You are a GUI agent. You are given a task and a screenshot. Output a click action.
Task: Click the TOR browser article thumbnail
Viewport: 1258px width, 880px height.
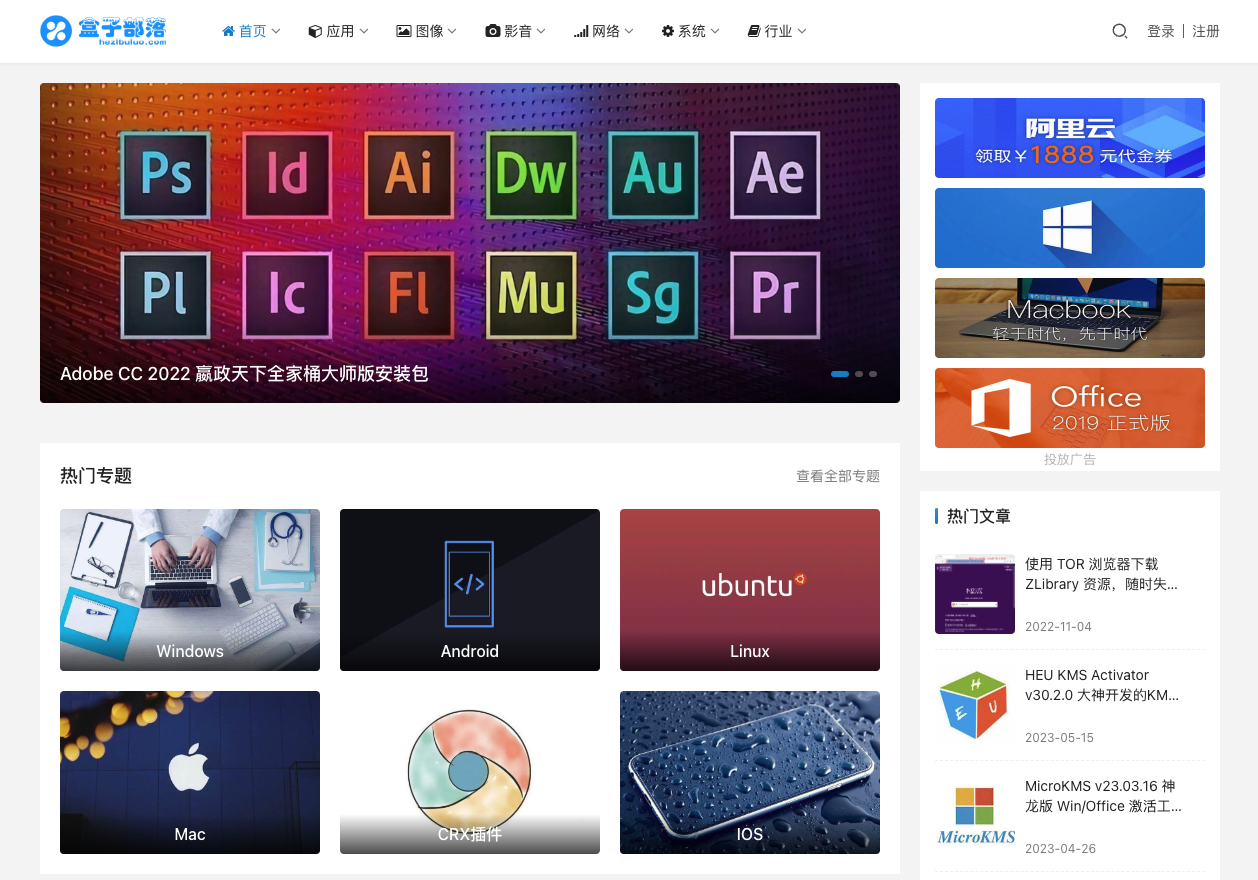(975, 594)
